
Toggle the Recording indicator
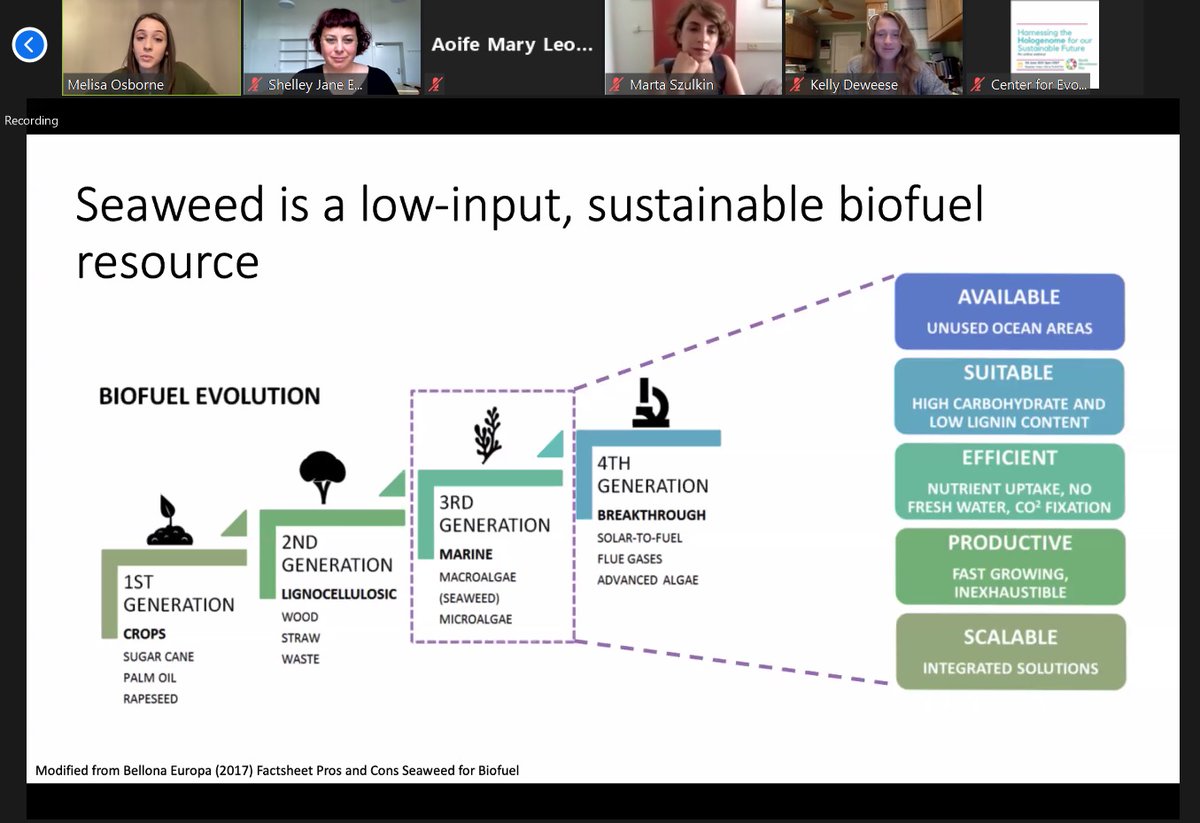(31, 120)
